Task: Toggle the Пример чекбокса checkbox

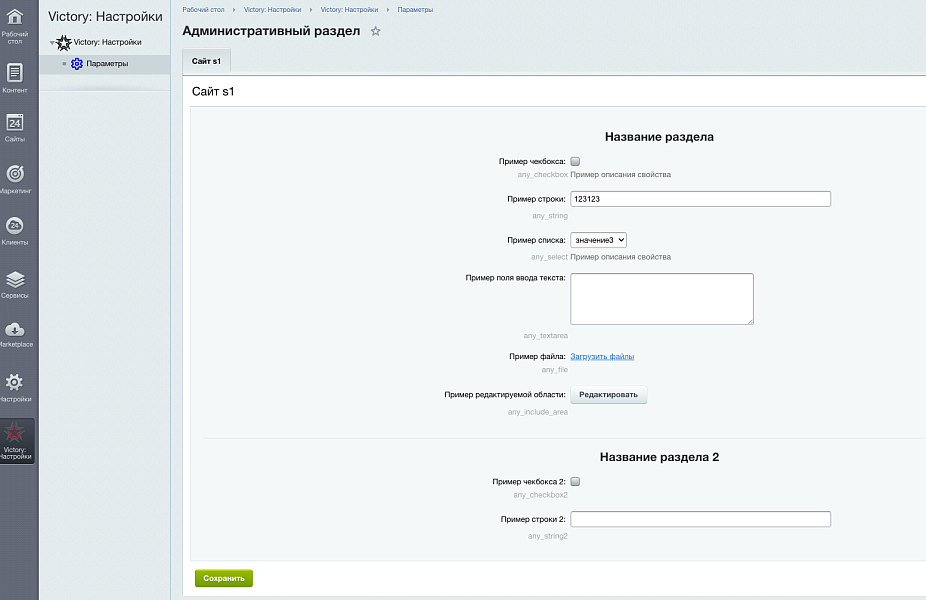Action: click(575, 161)
